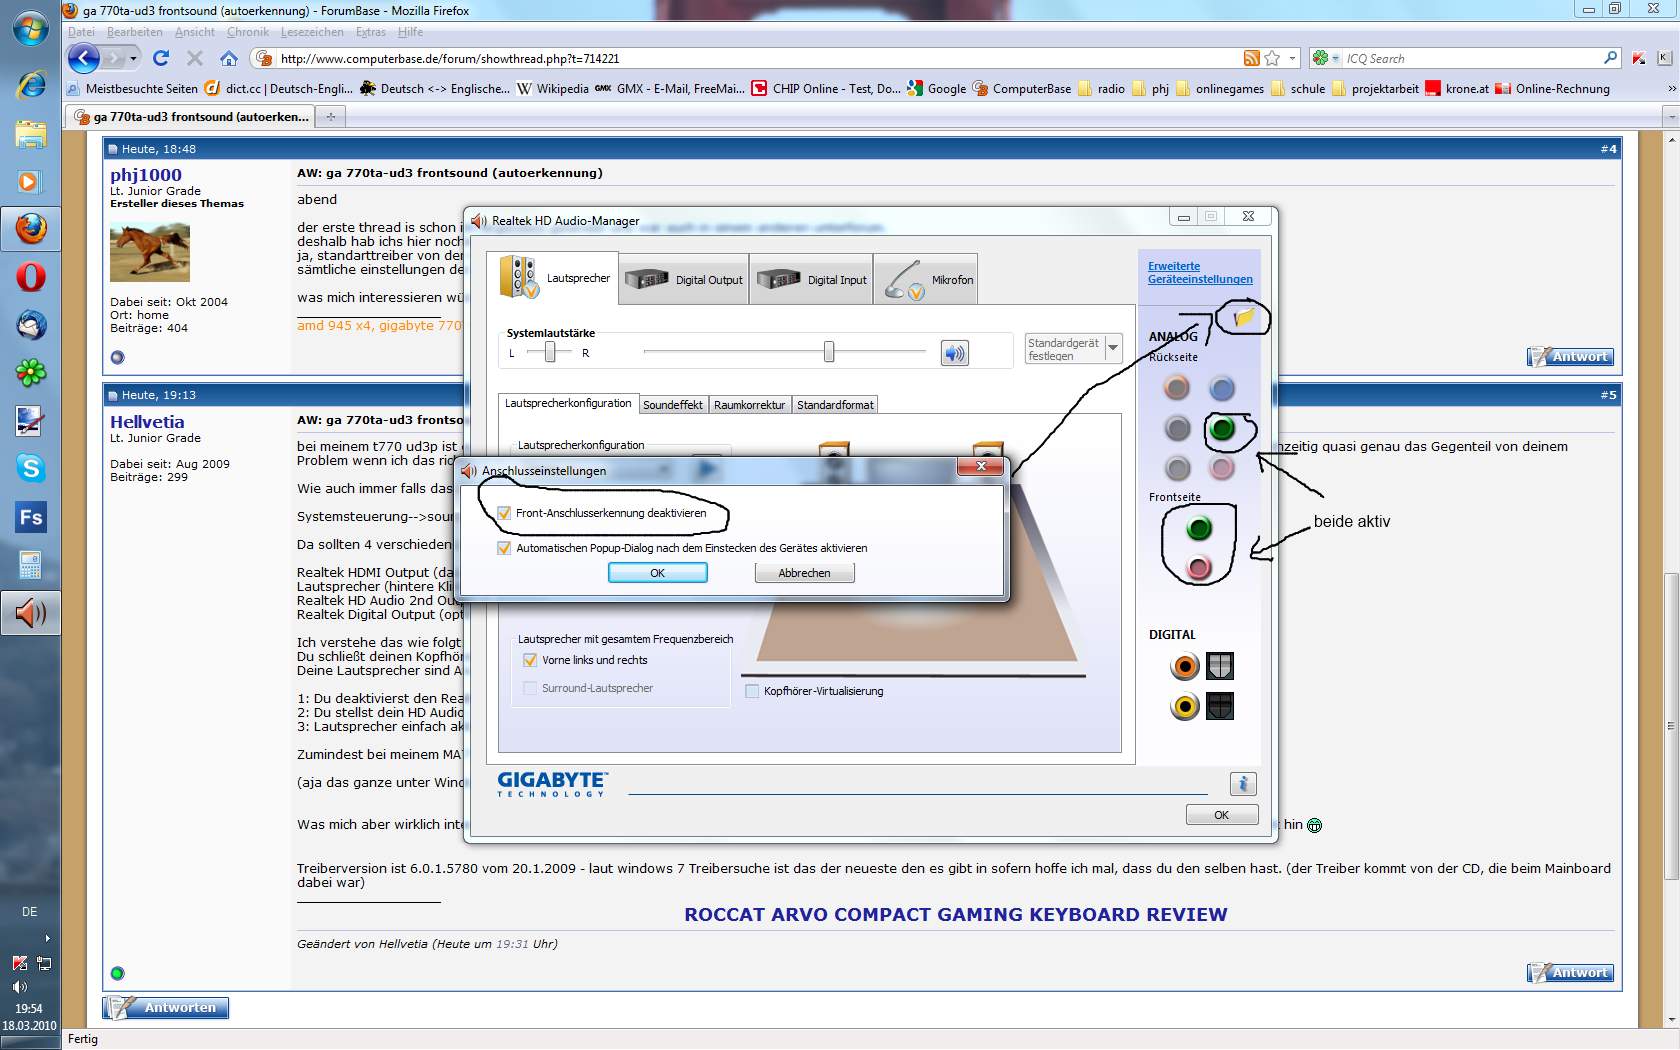
Task: Click Antworten button below the thread
Action: pos(166,1007)
